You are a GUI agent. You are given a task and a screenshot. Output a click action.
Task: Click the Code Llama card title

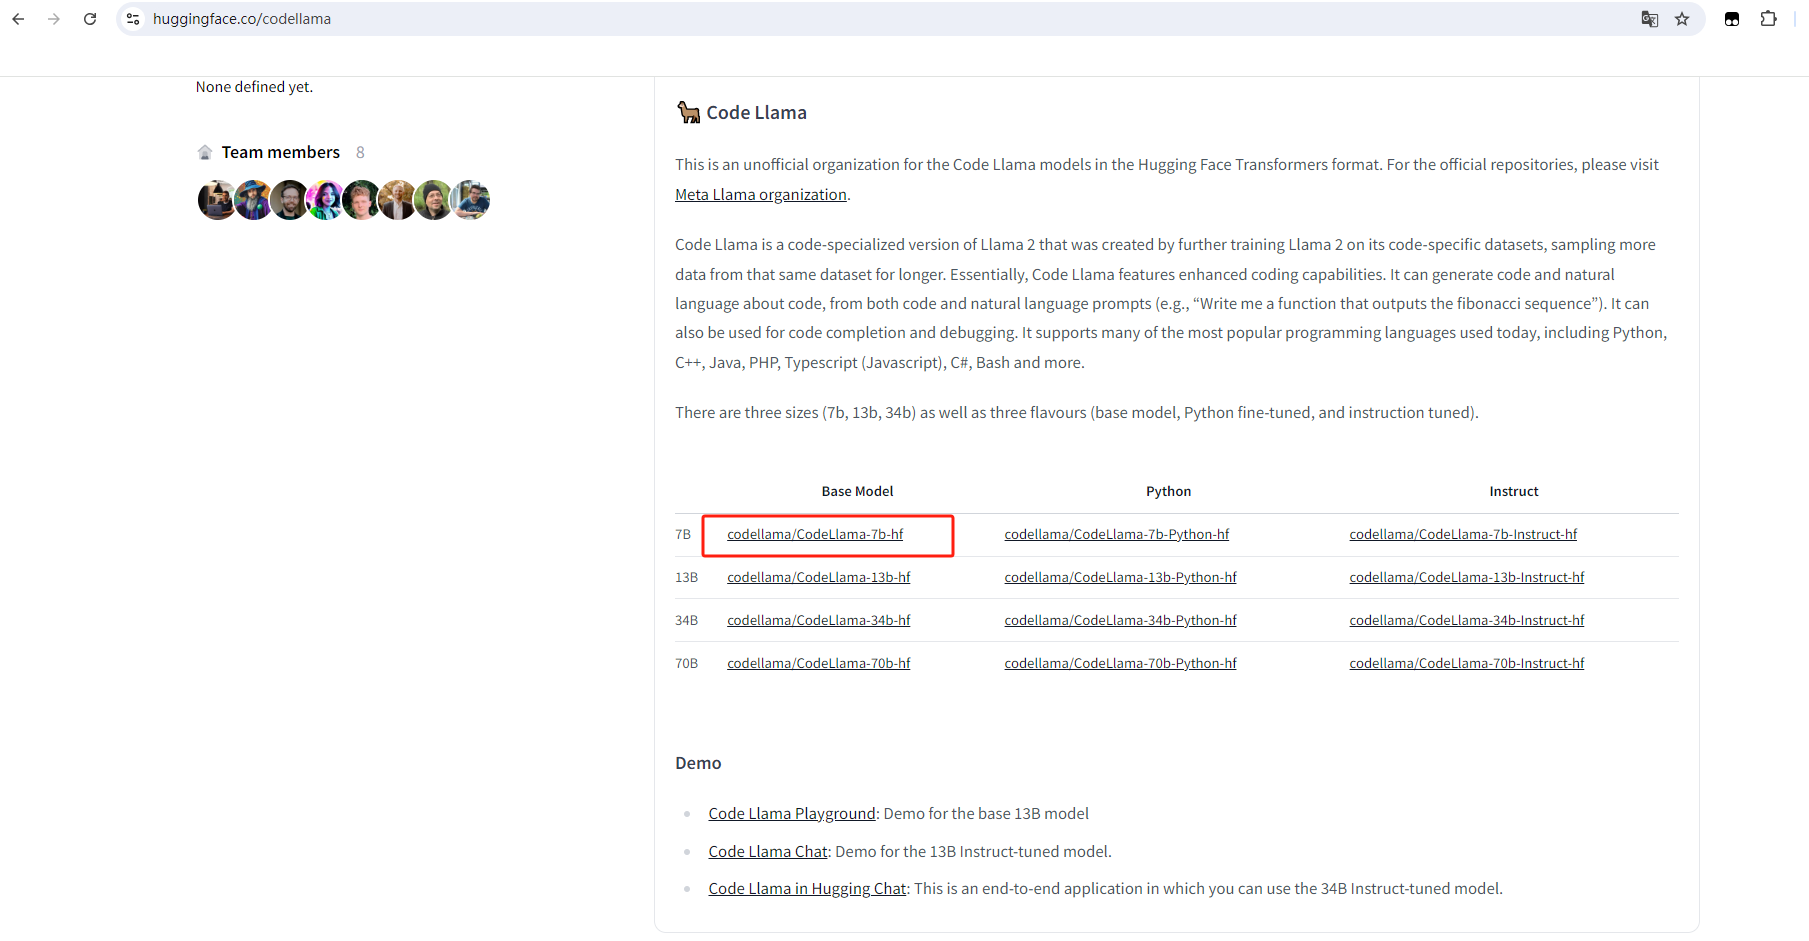[x=757, y=113]
